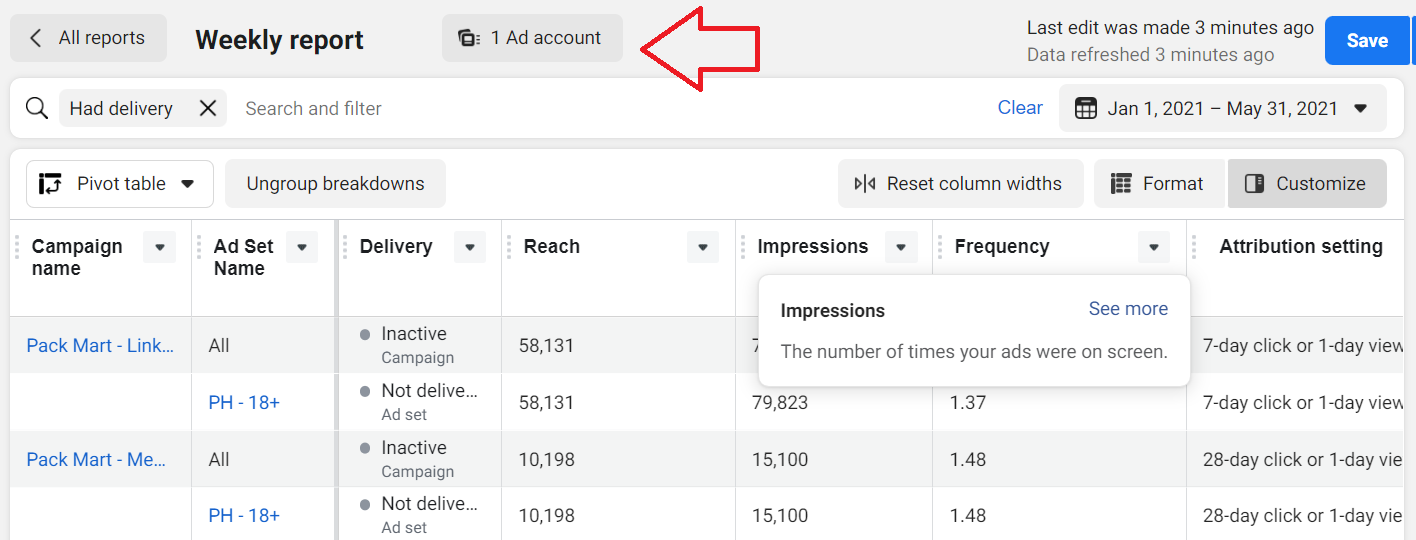Screen dimensions: 1416x540
Task: Open PH - 18+ ad set with reach 10,198
Action: [244, 516]
